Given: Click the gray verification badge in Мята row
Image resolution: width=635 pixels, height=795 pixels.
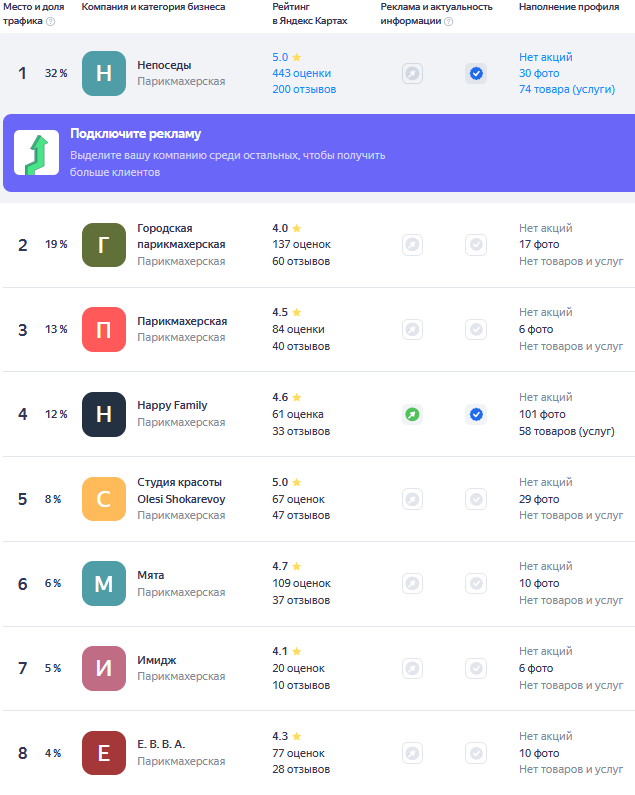Looking at the screenshot, I should coord(476,584).
